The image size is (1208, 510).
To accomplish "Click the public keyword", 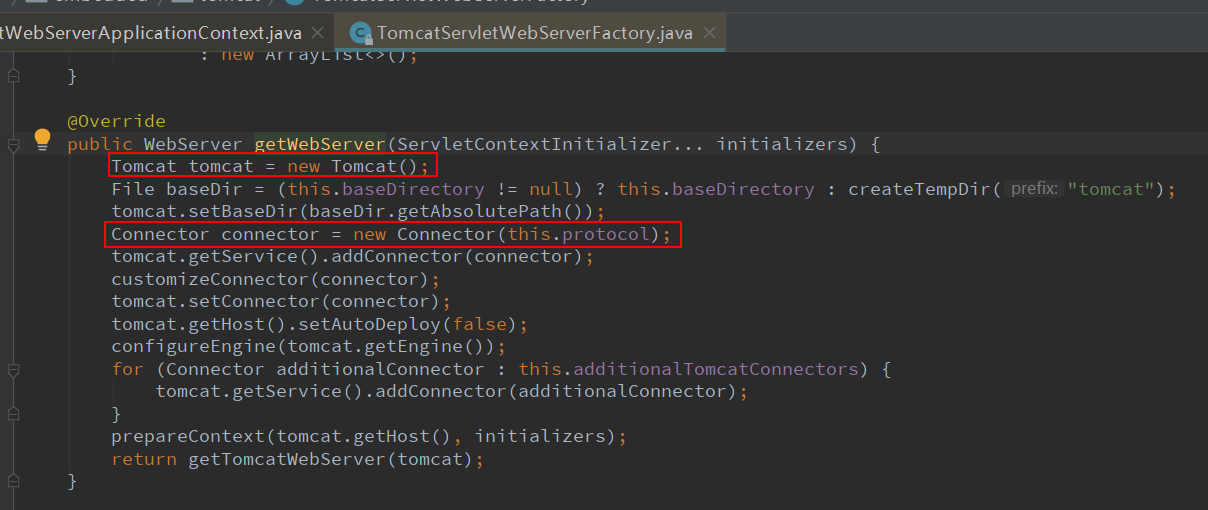I will [x=100, y=144].
